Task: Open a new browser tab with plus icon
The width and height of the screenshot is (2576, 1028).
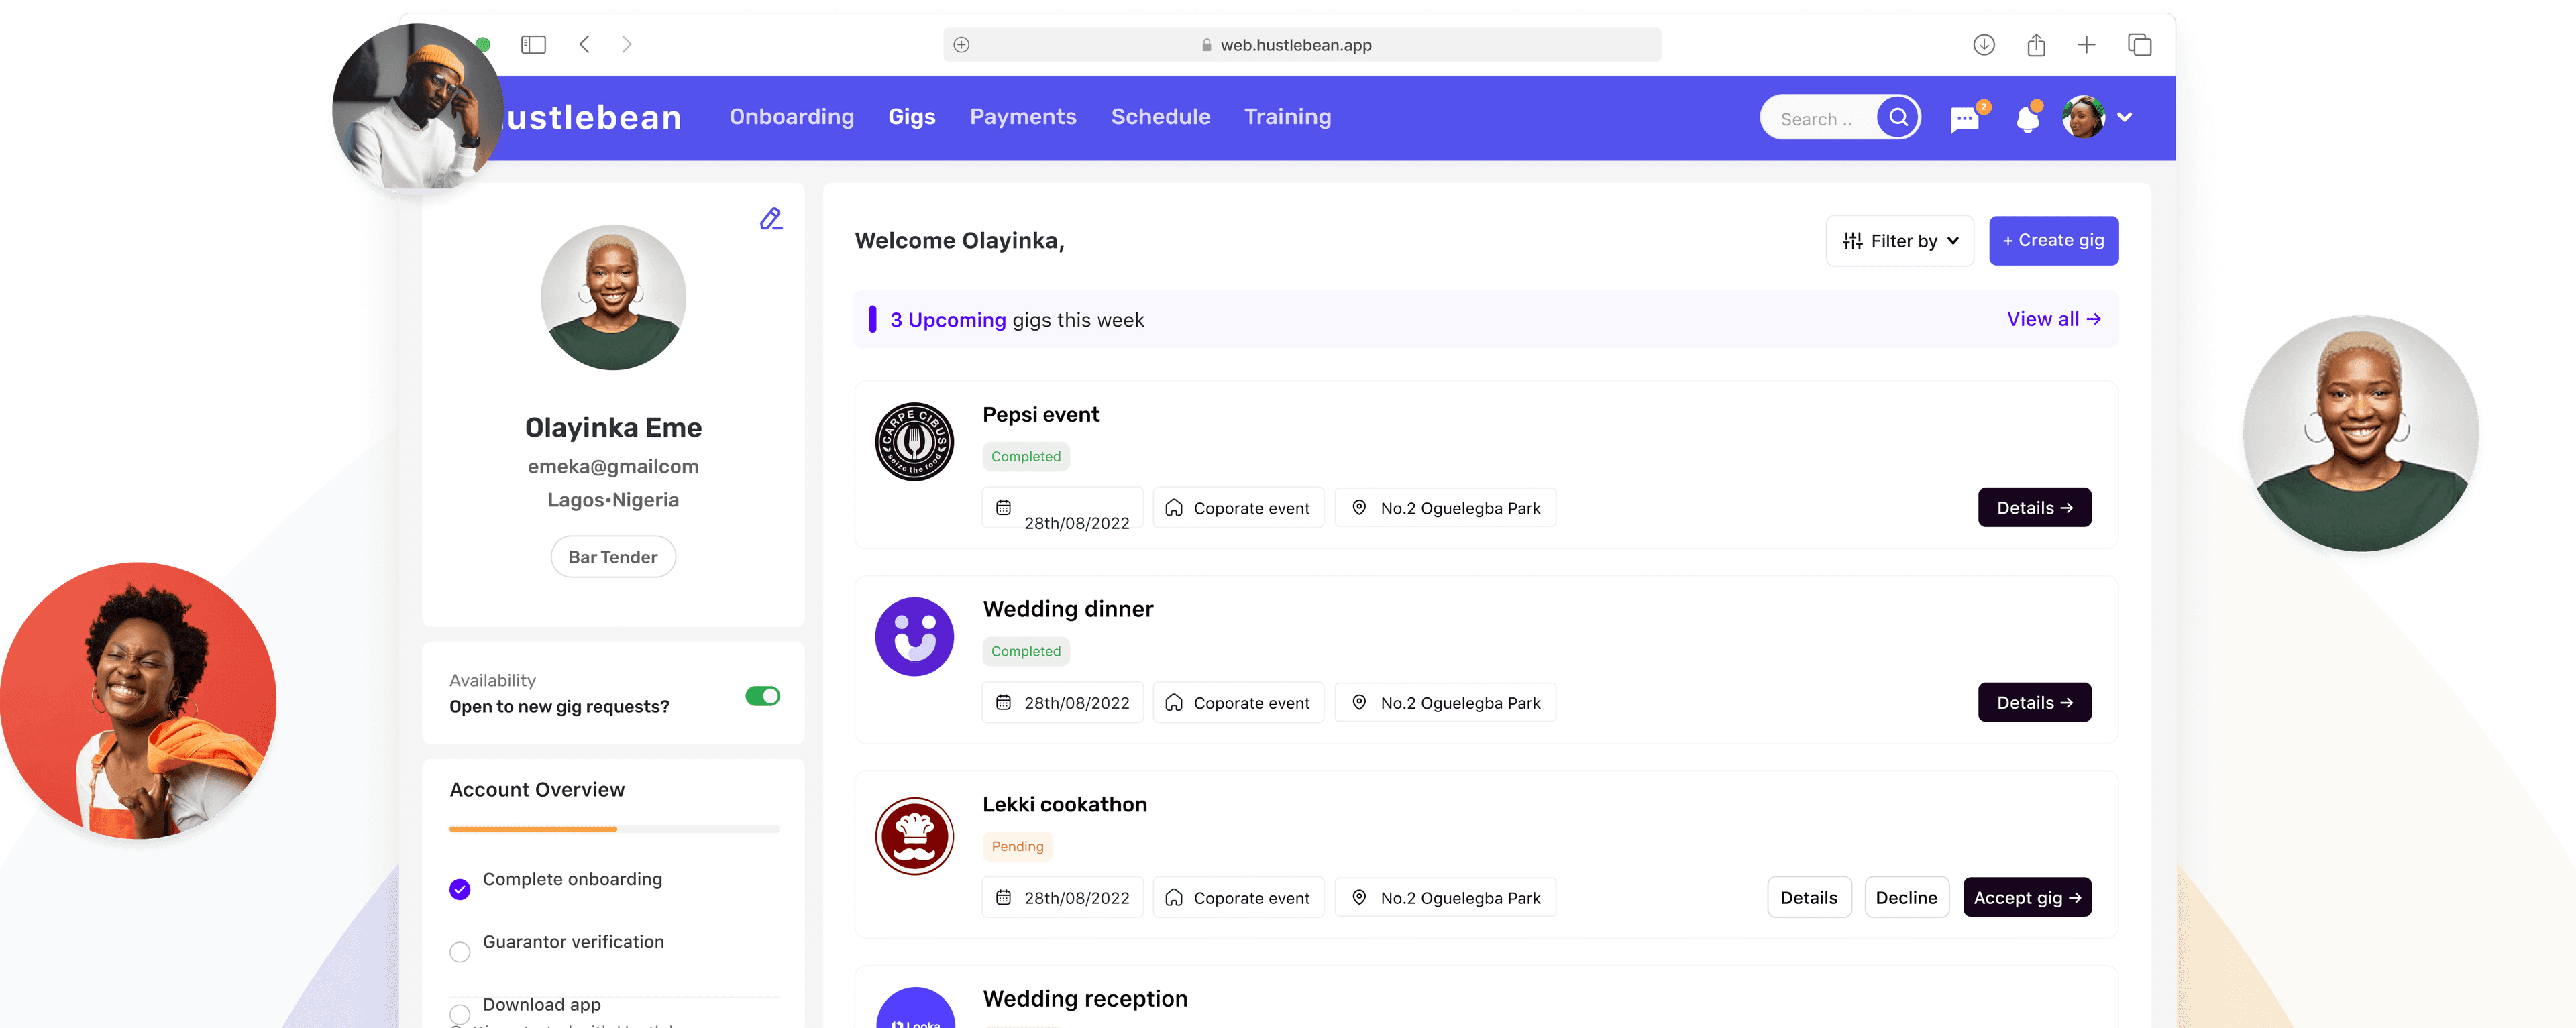Action: (2086, 44)
